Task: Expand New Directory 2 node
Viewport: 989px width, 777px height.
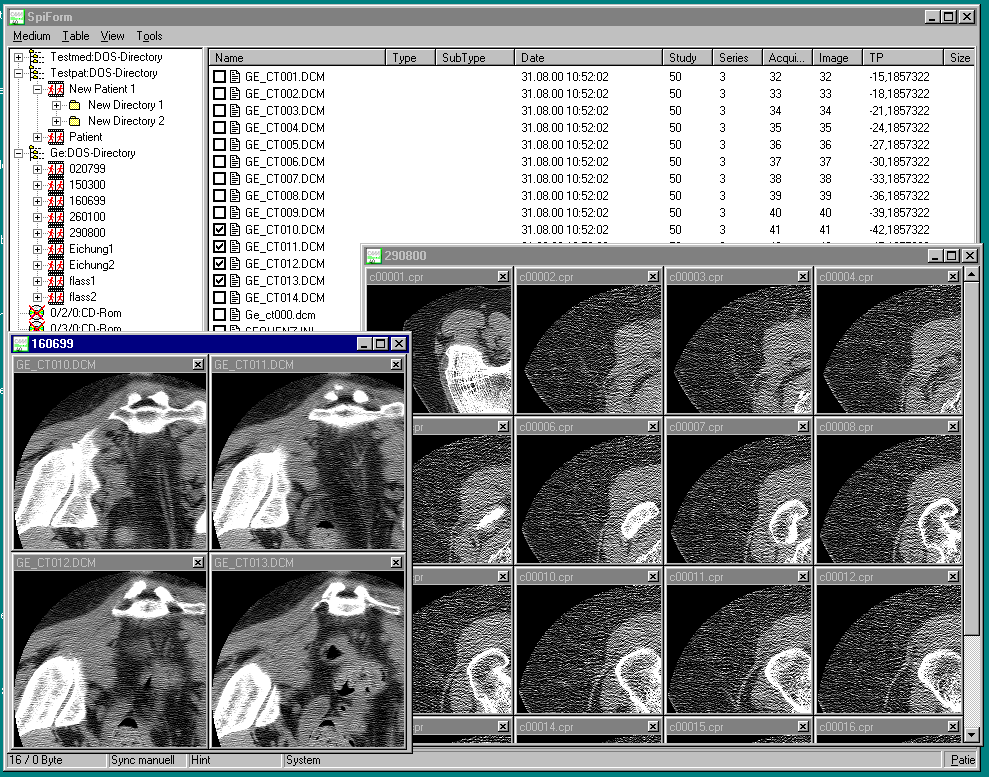Action: 56,121
